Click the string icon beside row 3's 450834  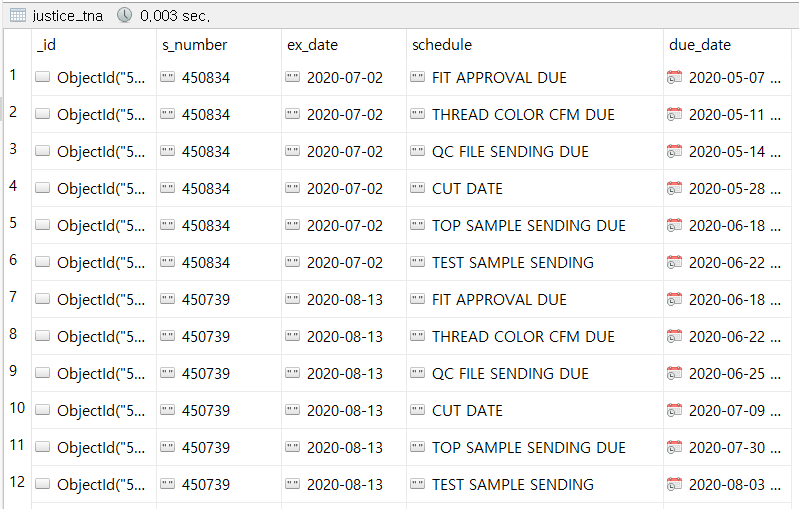(x=168, y=152)
